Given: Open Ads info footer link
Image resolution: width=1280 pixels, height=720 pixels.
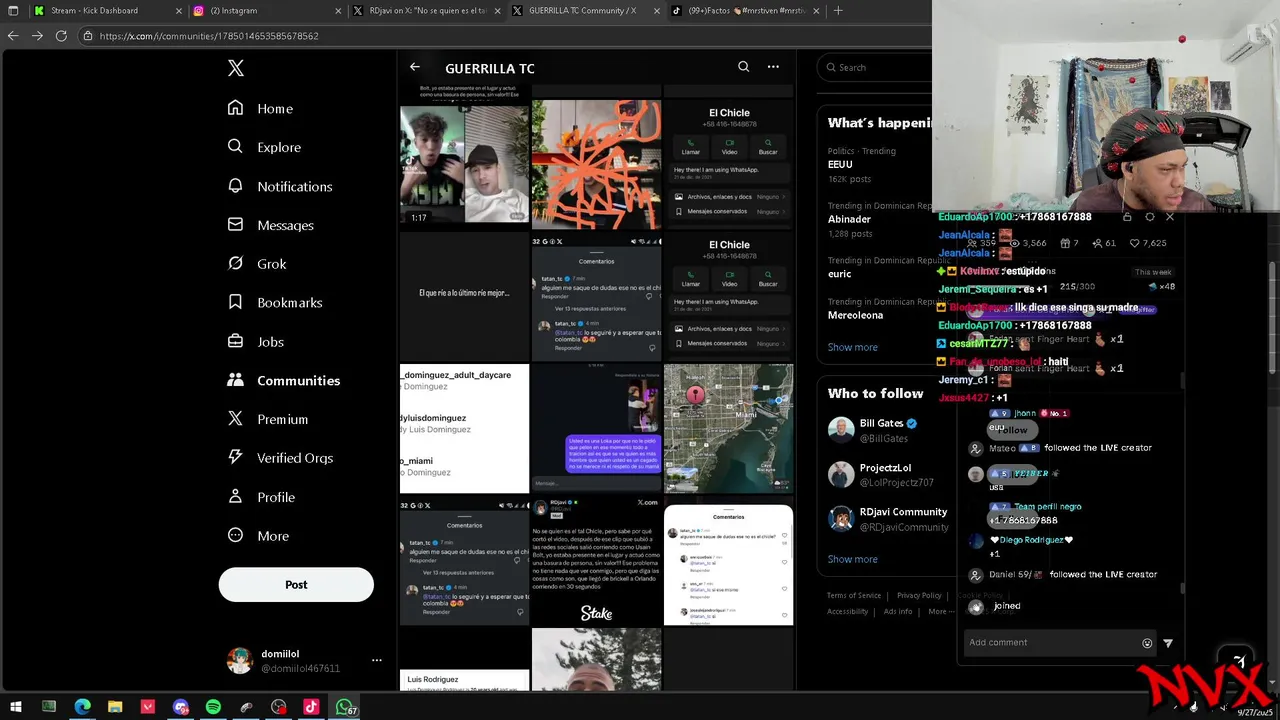Looking at the screenshot, I should click(898, 611).
